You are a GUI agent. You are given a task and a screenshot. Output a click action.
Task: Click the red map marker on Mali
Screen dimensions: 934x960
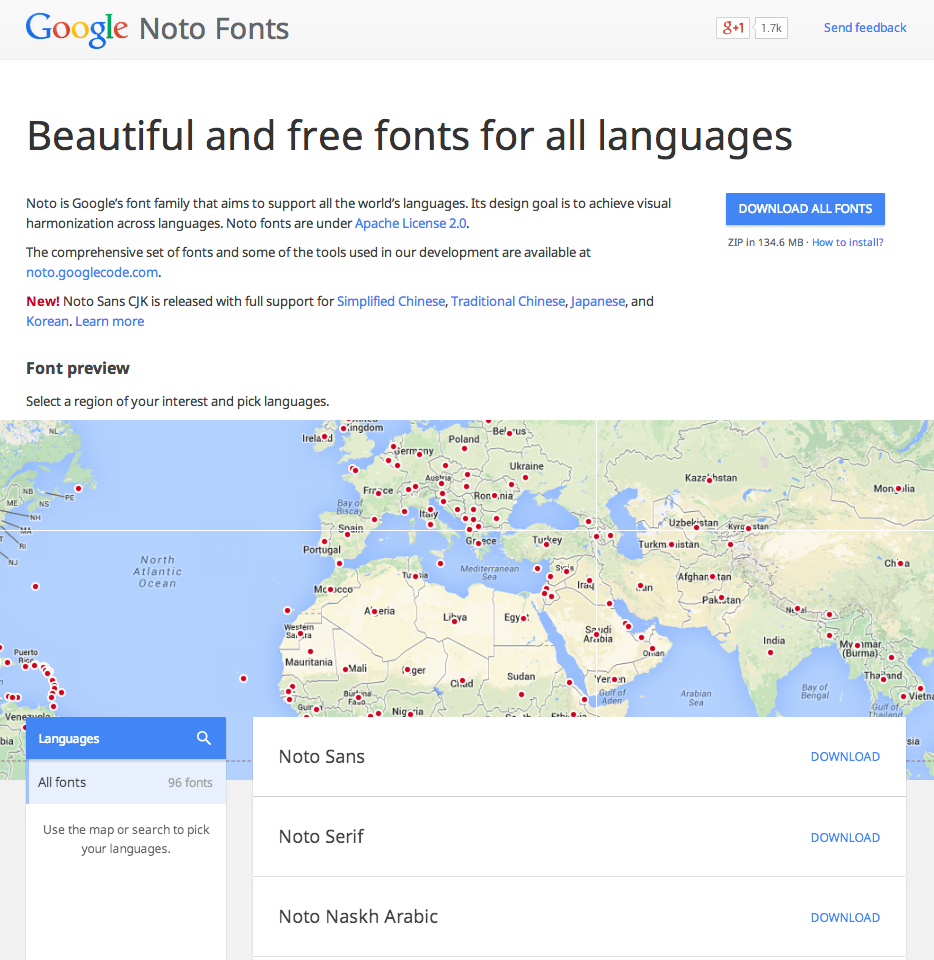point(346,669)
